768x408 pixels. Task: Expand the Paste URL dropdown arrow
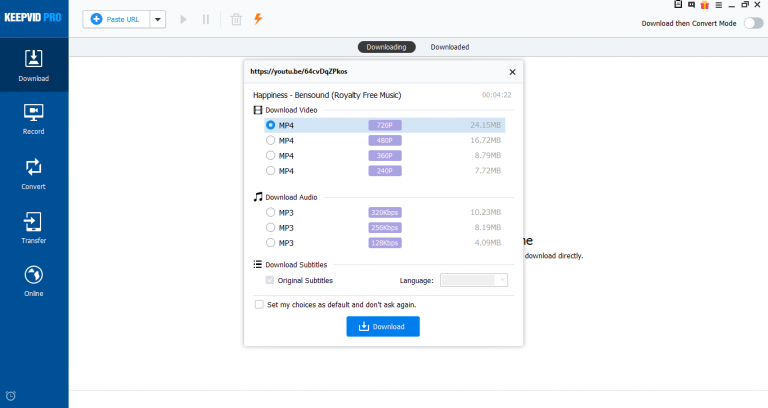[157, 19]
